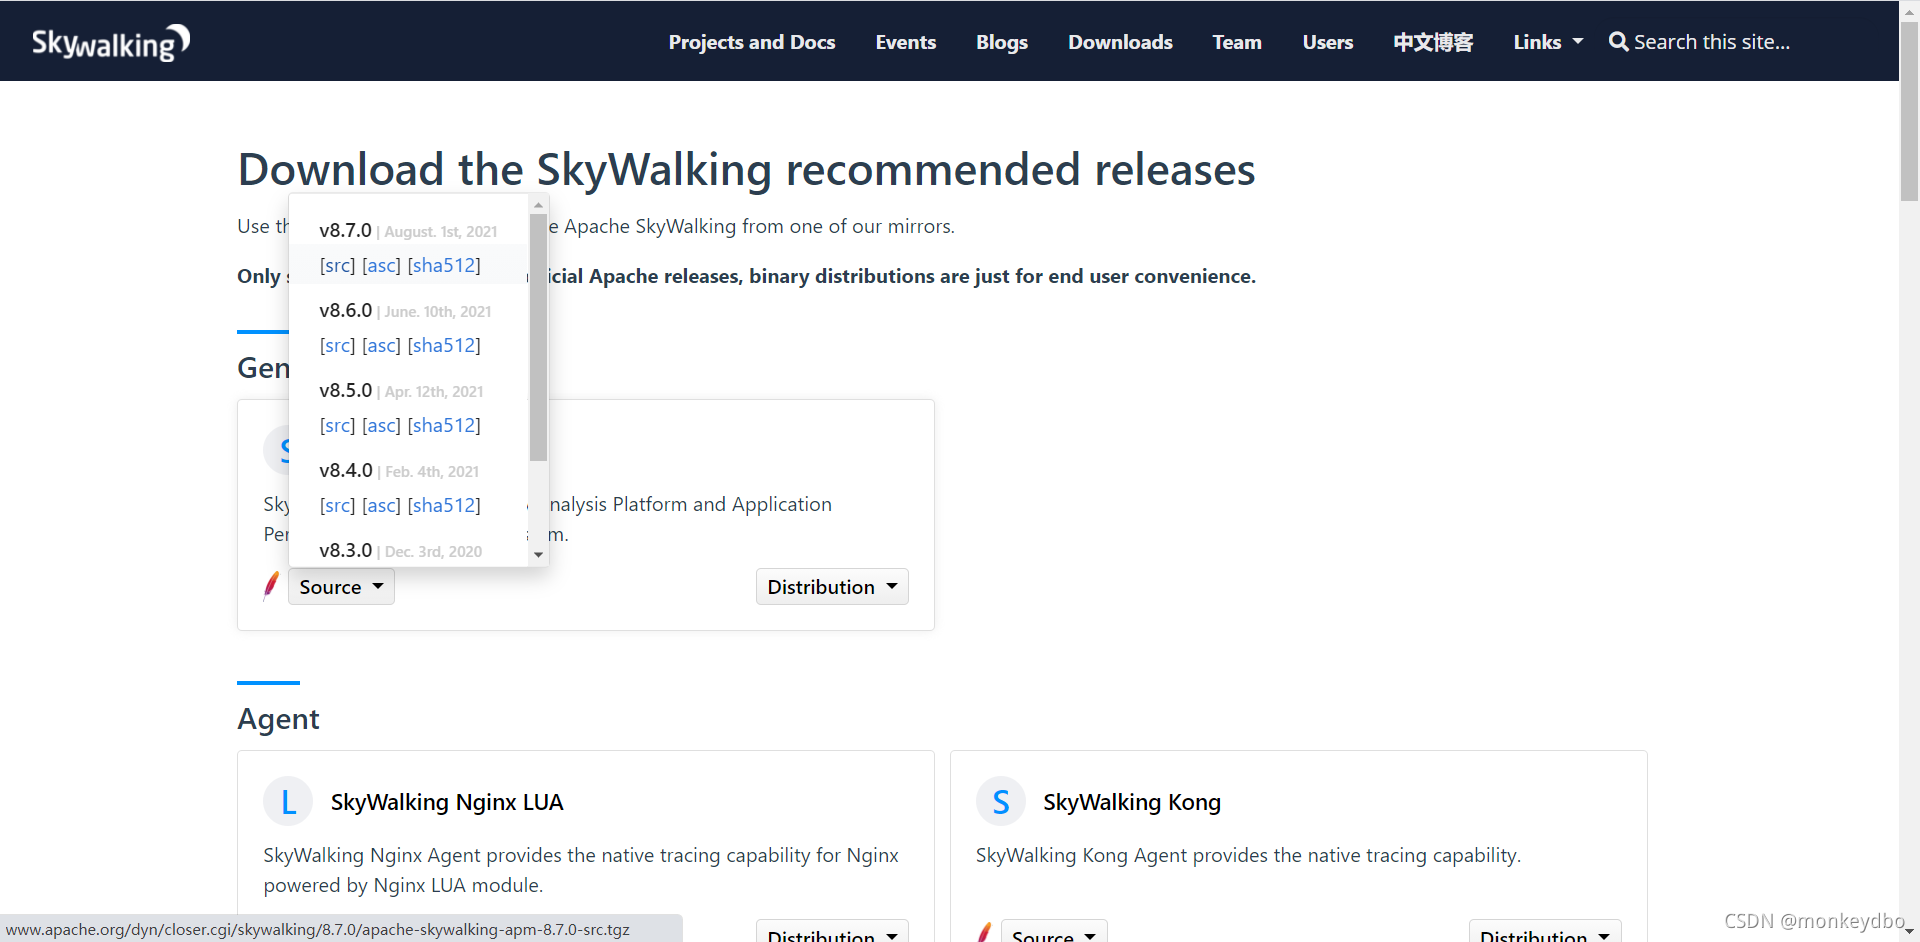This screenshot has height=942, width=1920.
Task: Download v8.4.0 [src] link
Action: pyautogui.click(x=337, y=505)
